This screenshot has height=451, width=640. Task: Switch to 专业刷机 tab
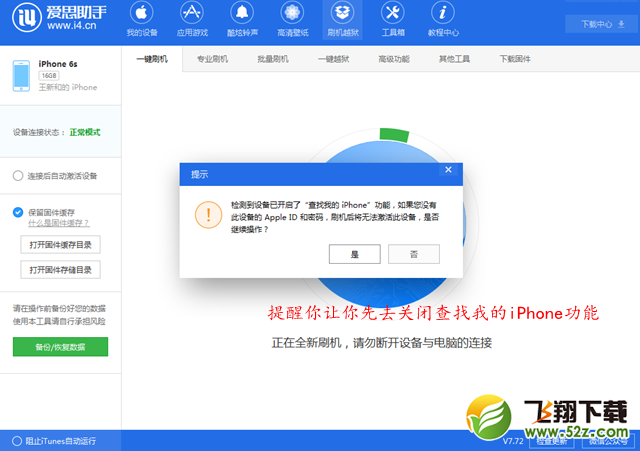point(212,59)
